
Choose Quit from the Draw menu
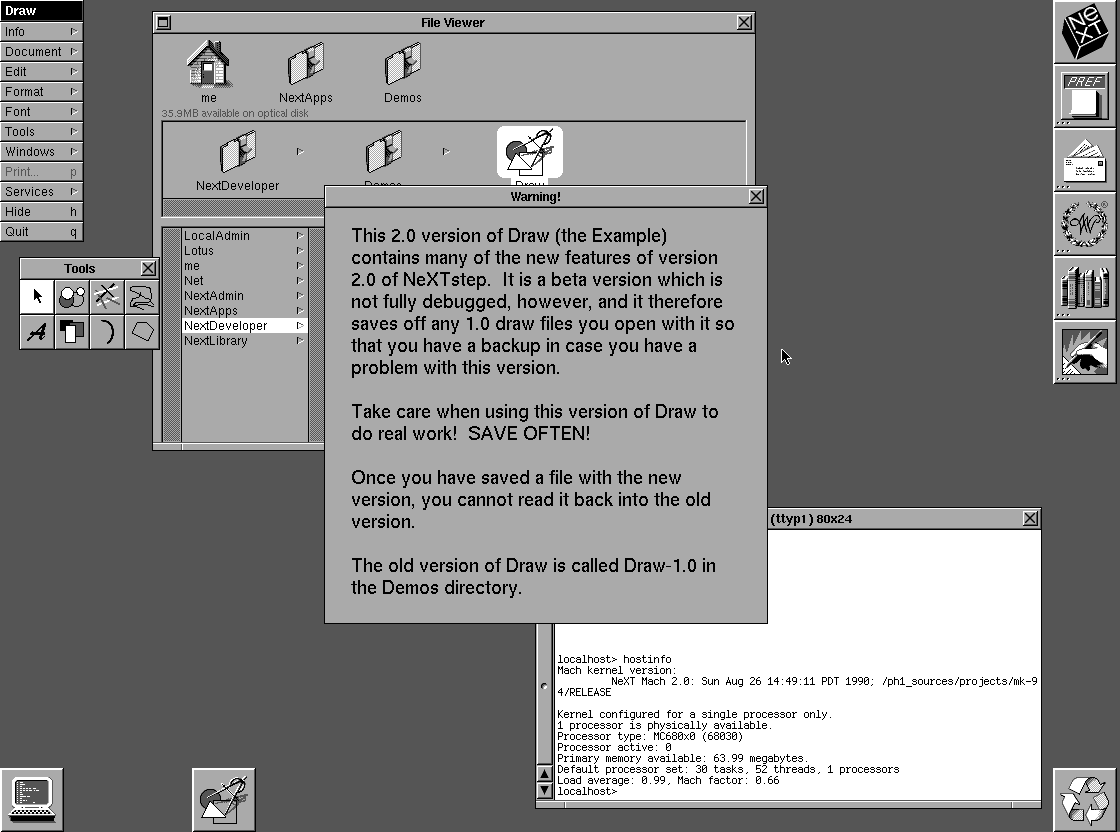click(x=41, y=231)
